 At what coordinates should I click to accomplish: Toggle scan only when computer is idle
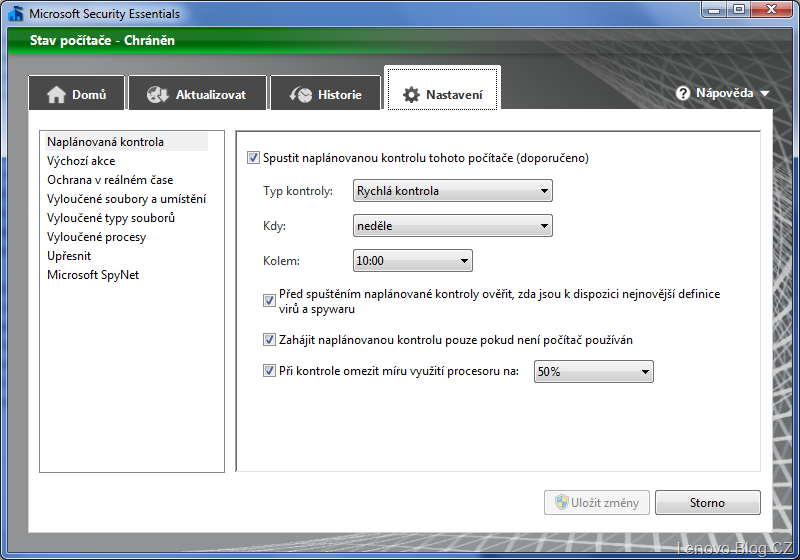pyautogui.click(x=269, y=340)
